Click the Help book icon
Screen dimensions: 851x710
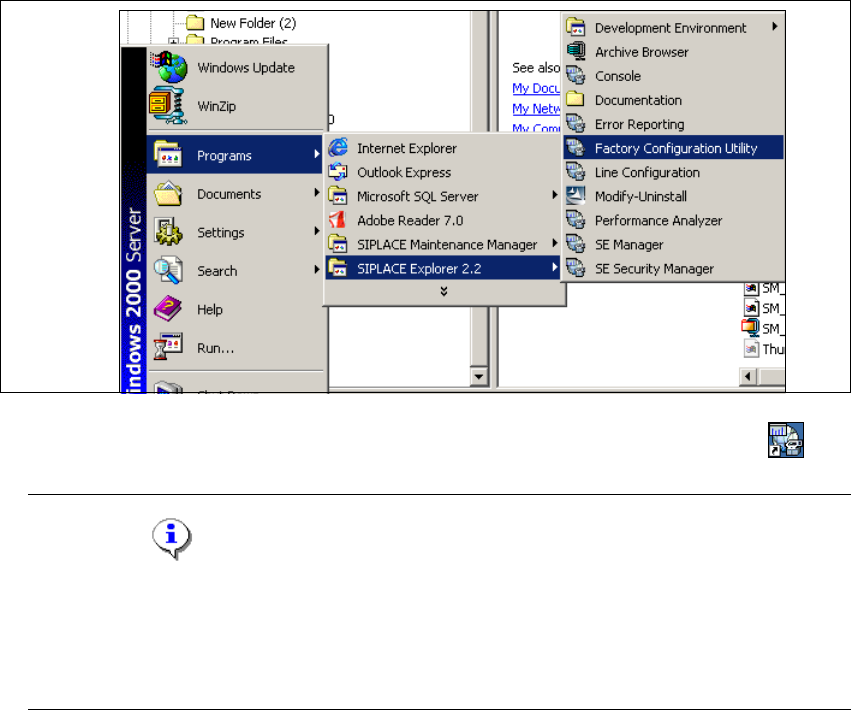168,309
